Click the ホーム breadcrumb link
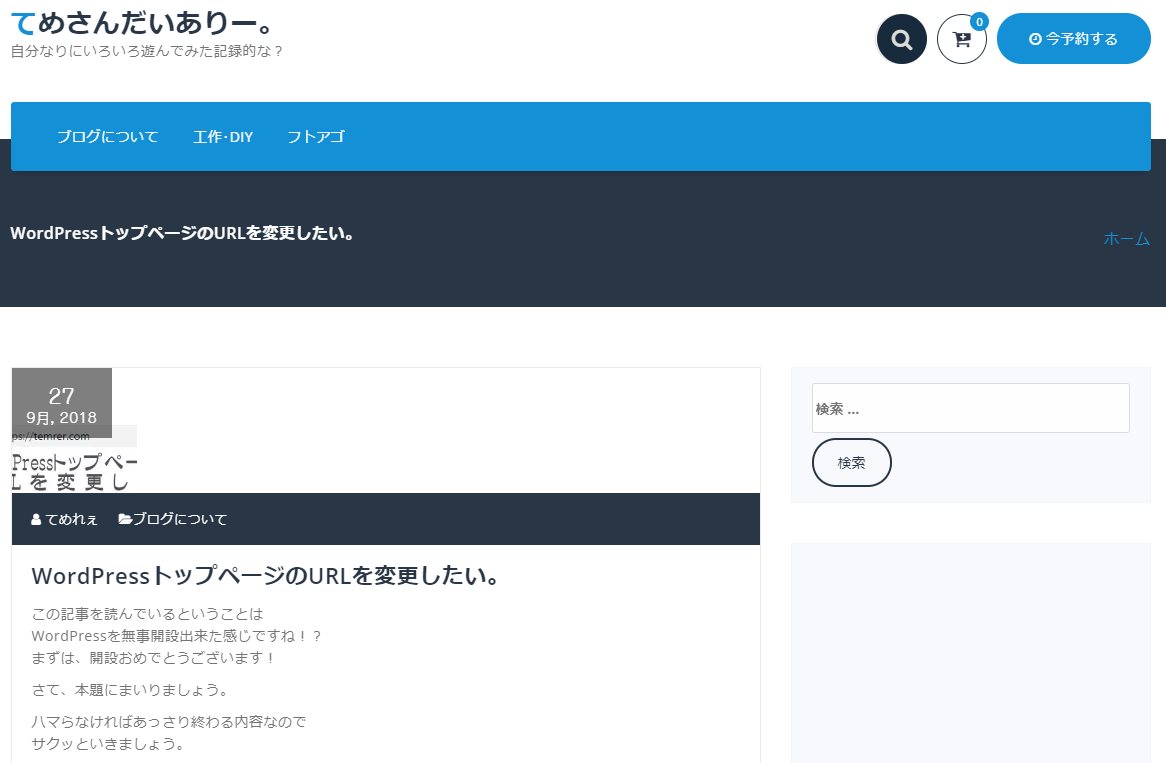The height and width of the screenshot is (763, 1166). (x=1126, y=239)
